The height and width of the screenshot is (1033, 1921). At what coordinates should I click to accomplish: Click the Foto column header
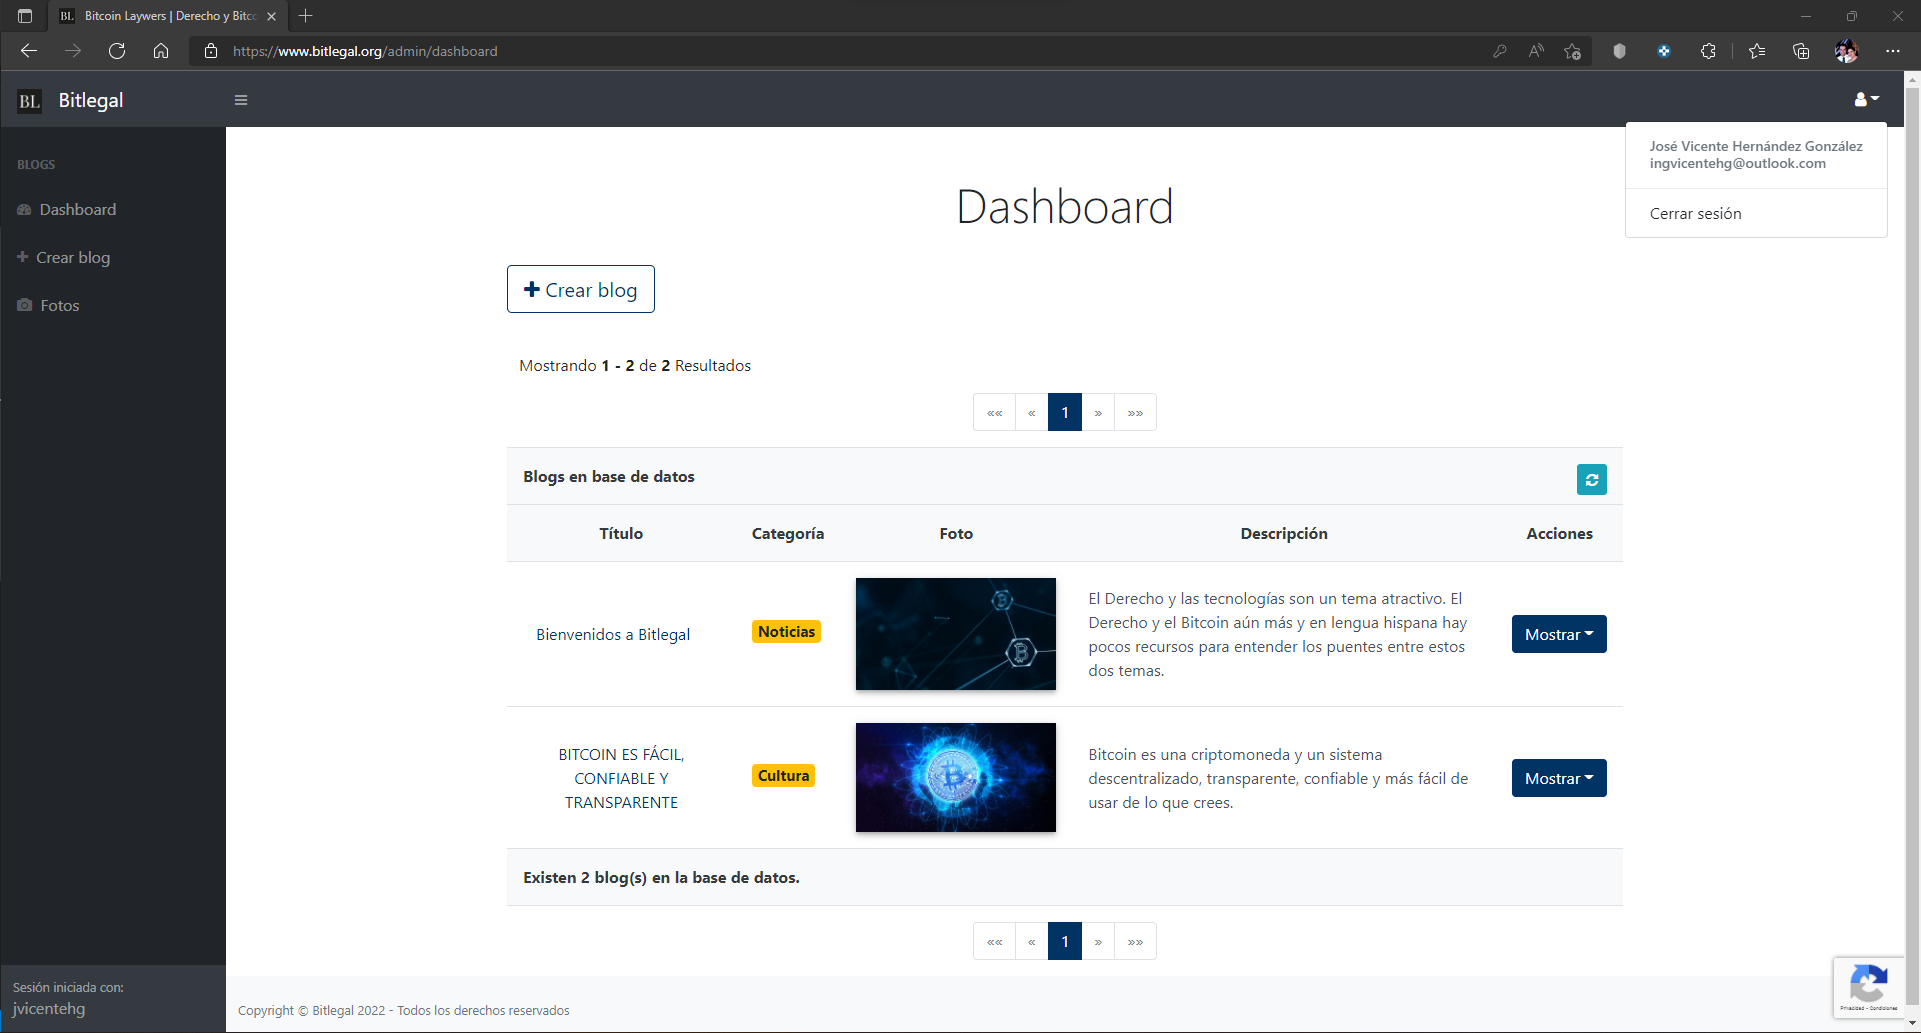point(956,533)
